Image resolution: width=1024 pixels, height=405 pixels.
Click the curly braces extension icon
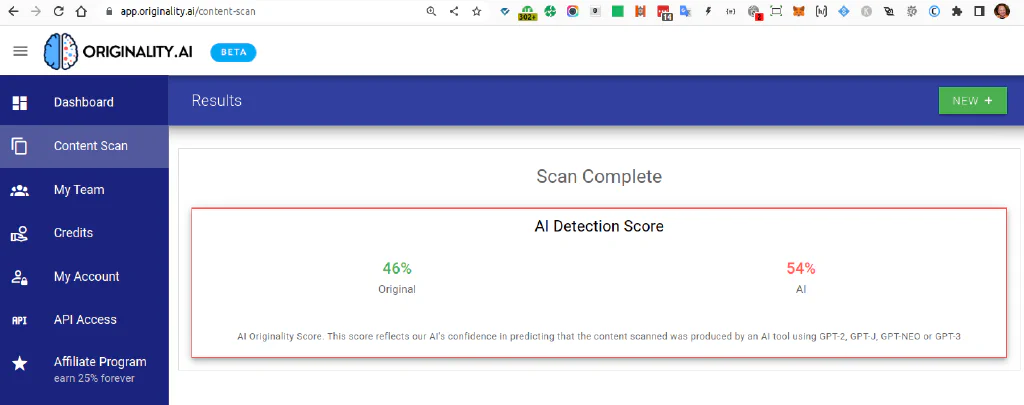730,11
